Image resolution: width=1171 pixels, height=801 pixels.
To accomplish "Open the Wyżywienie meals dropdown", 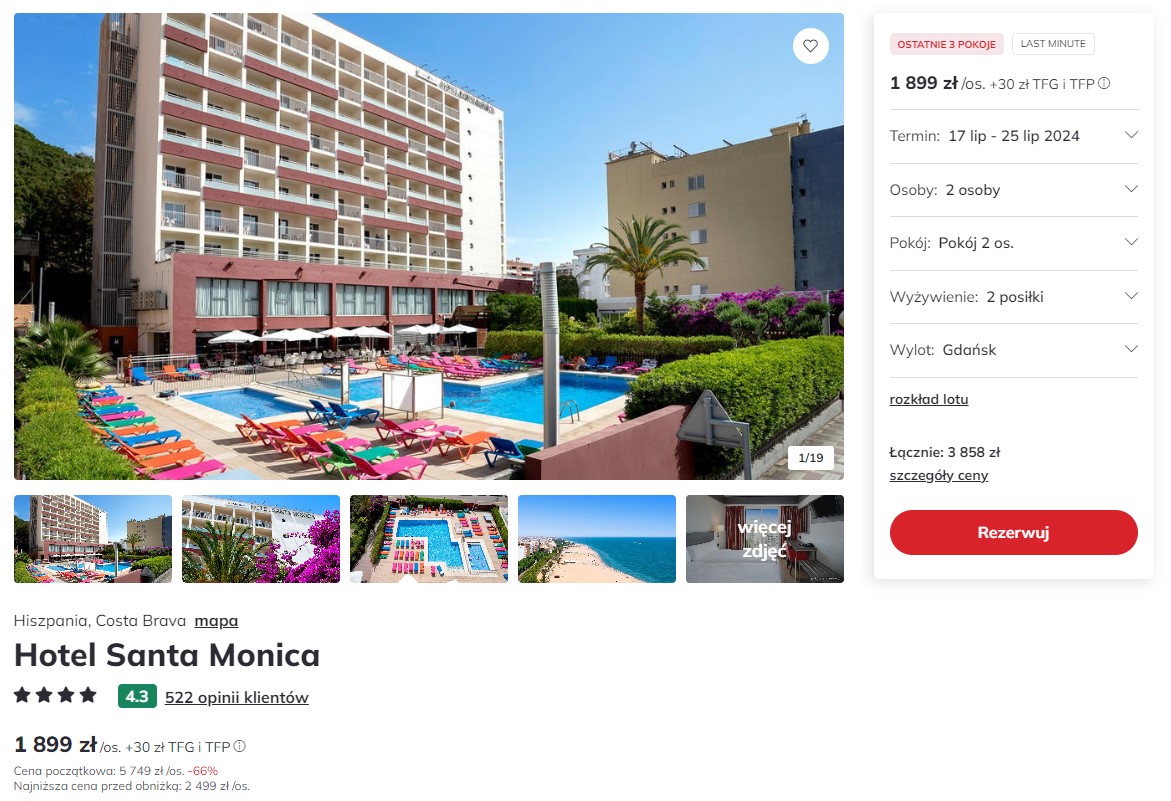I will 1013,296.
